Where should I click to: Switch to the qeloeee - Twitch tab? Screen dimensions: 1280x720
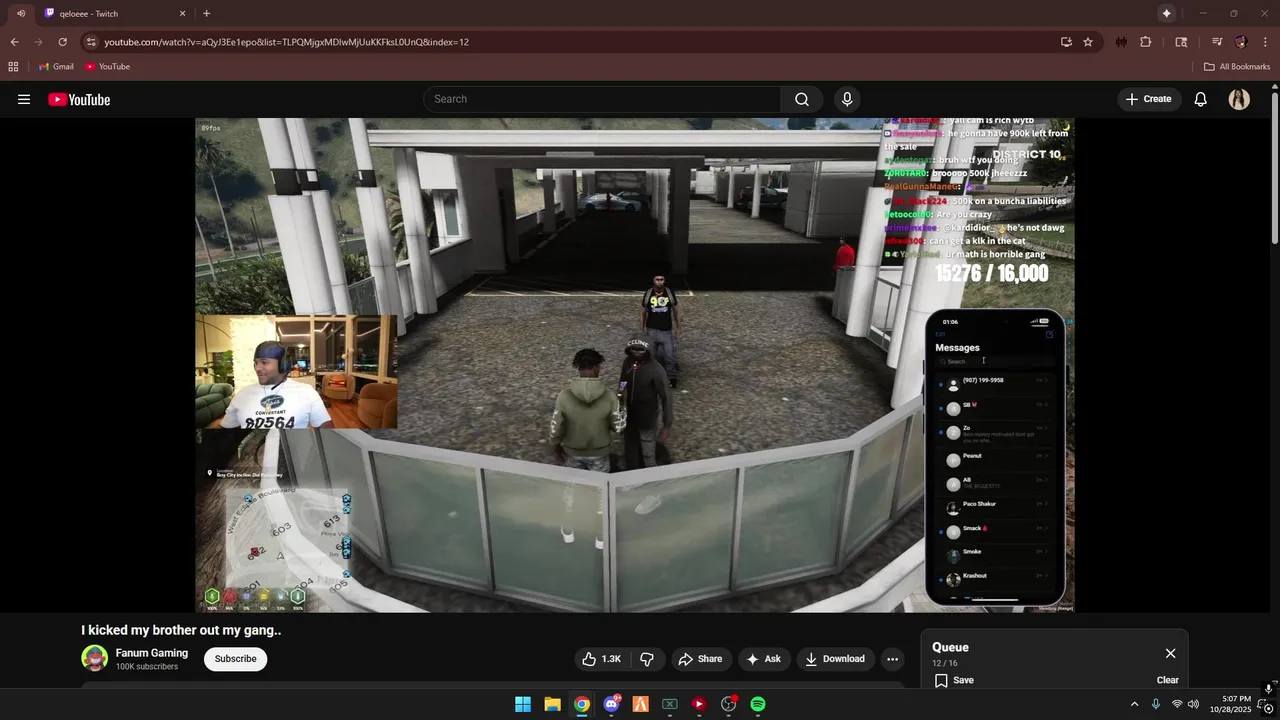(114, 13)
